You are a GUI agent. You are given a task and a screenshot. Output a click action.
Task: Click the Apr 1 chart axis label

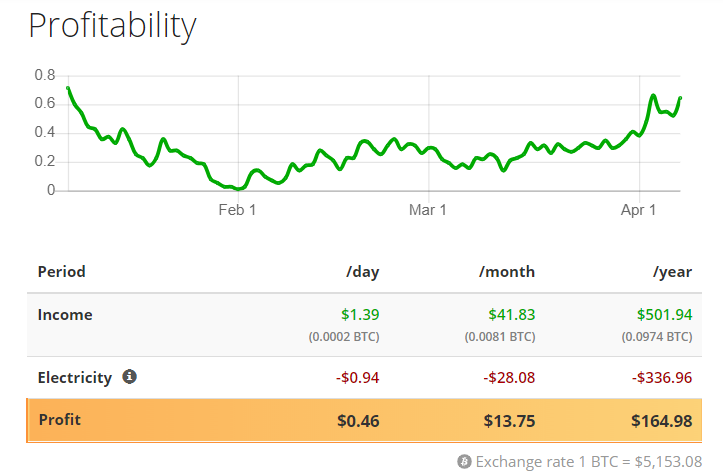pyautogui.click(x=638, y=210)
